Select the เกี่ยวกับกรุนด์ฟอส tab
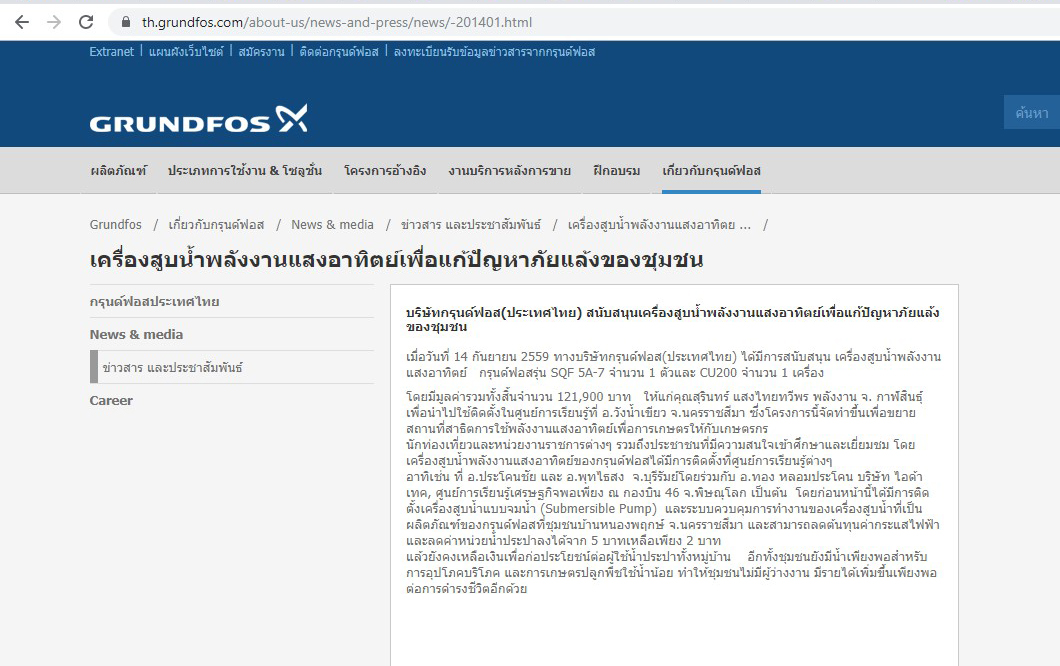 (x=711, y=171)
